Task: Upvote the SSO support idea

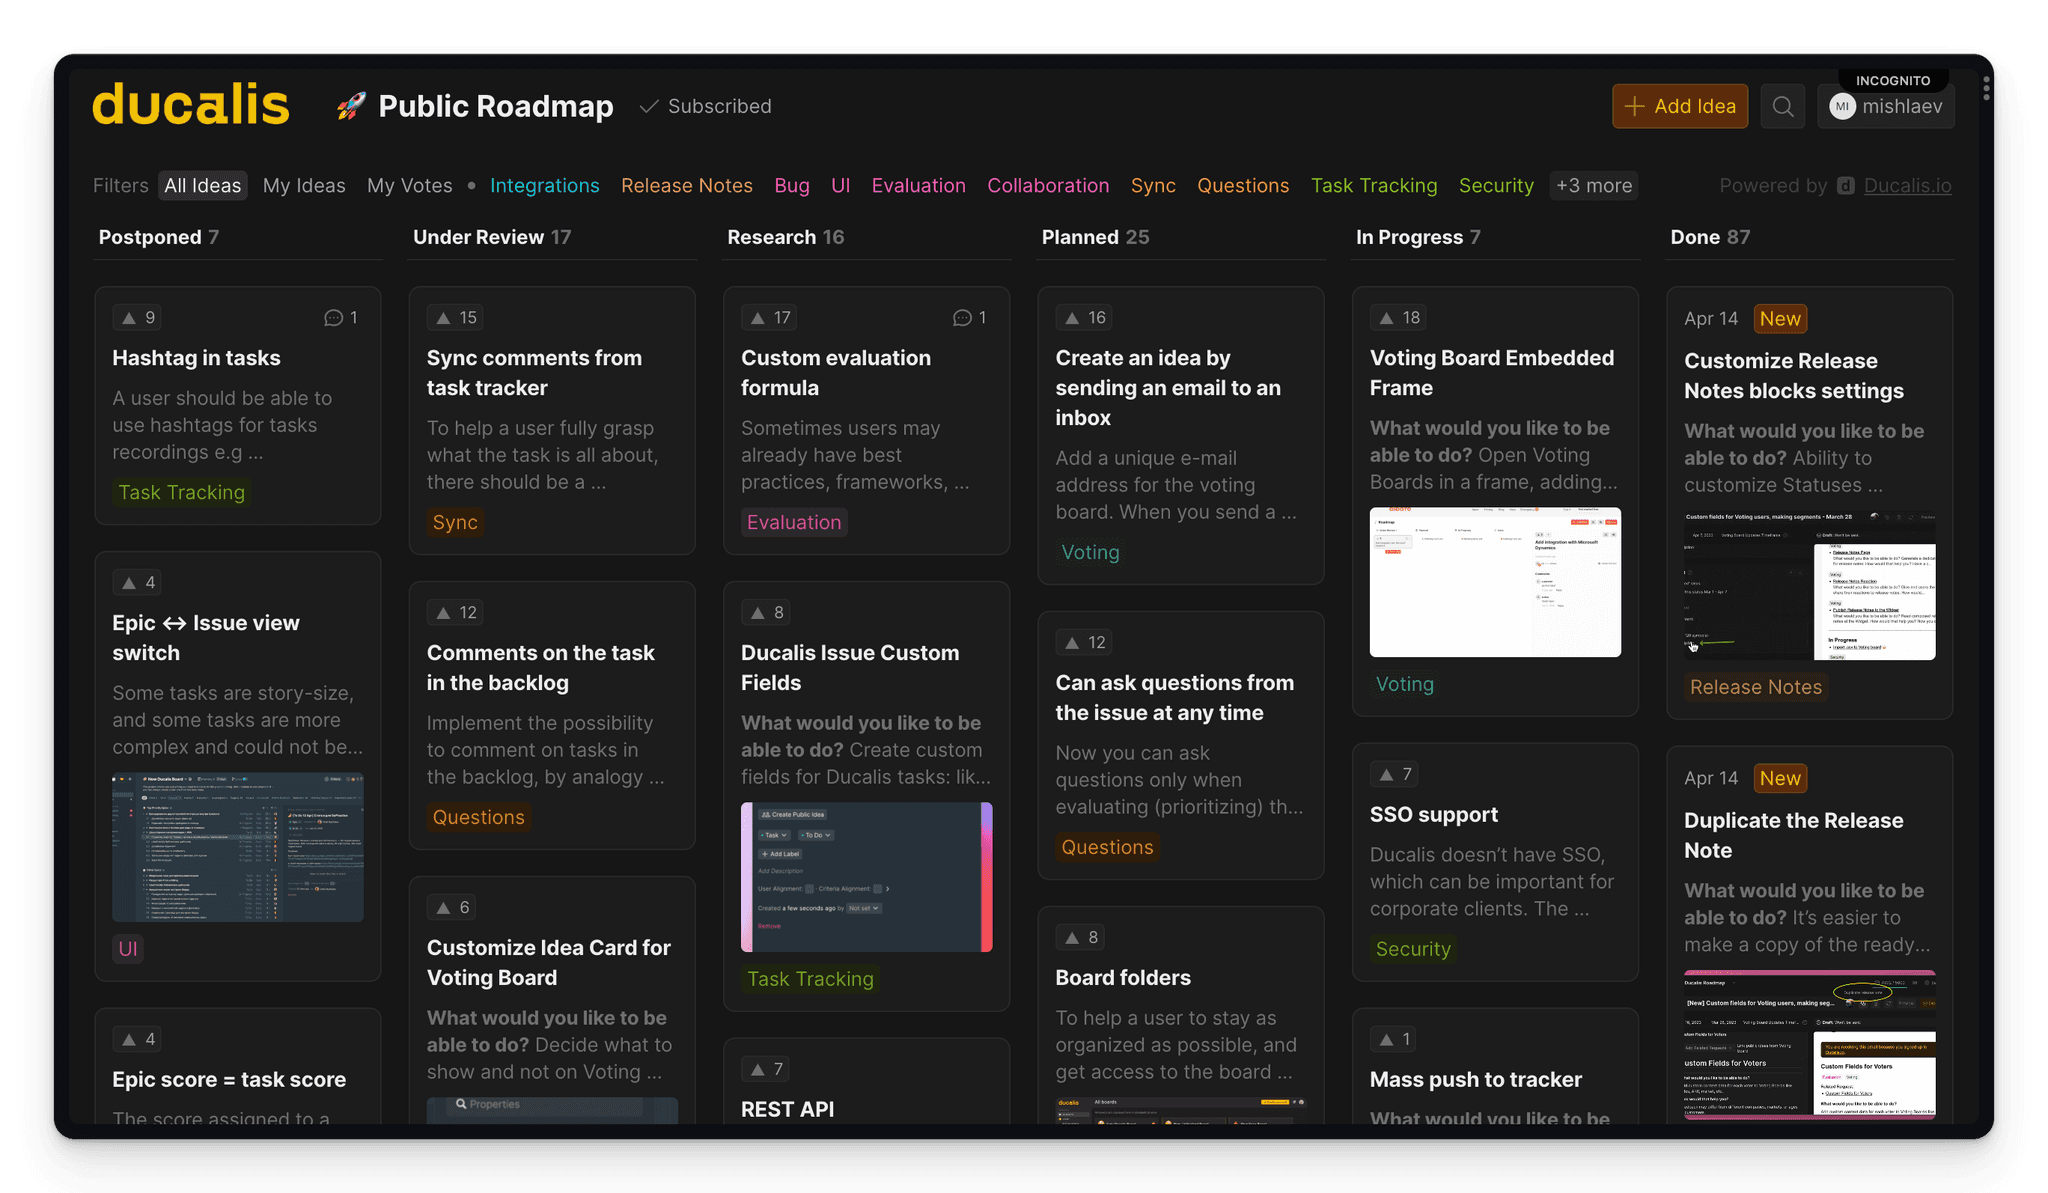Action: point(1395,775)
